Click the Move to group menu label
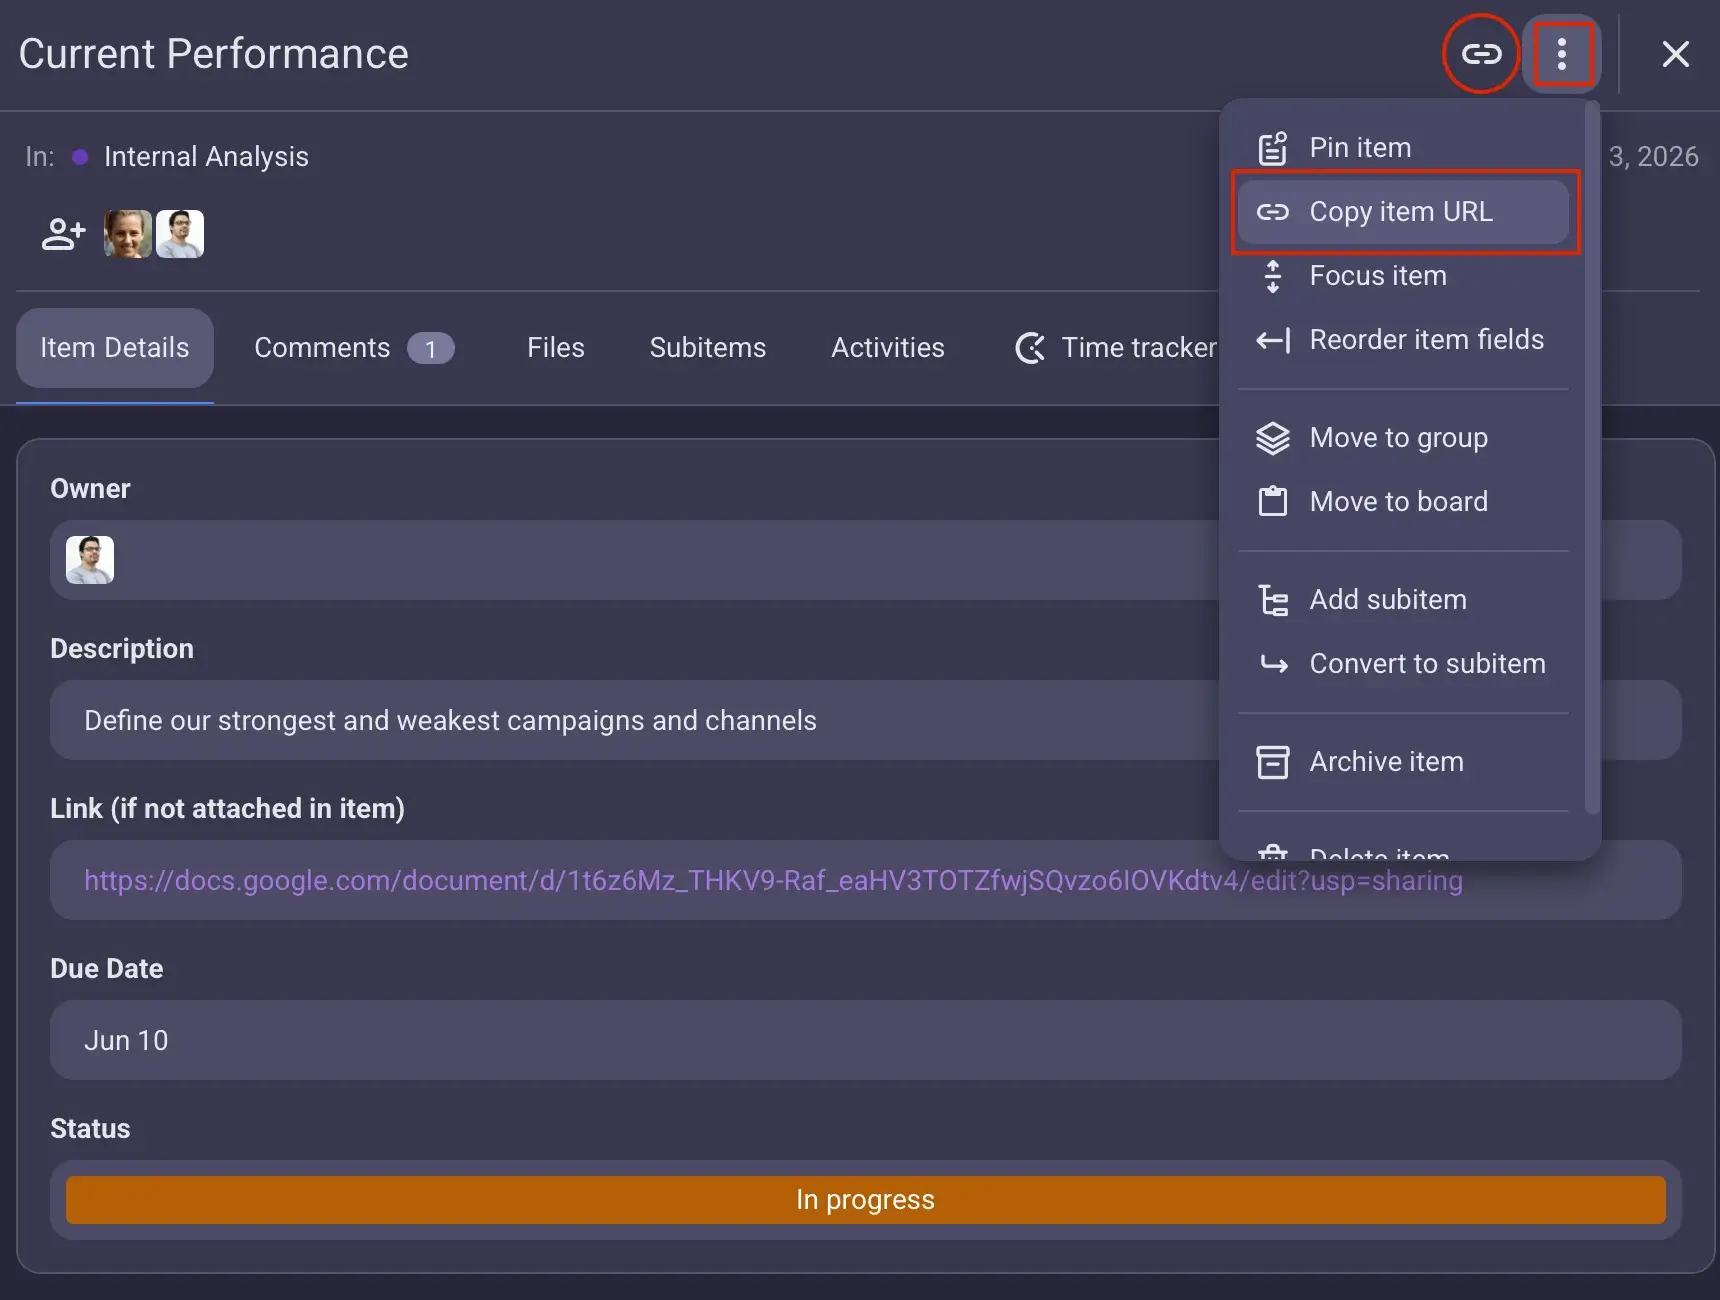The width and height of the screenshot is (1720, 1300). pos(1399,438)
